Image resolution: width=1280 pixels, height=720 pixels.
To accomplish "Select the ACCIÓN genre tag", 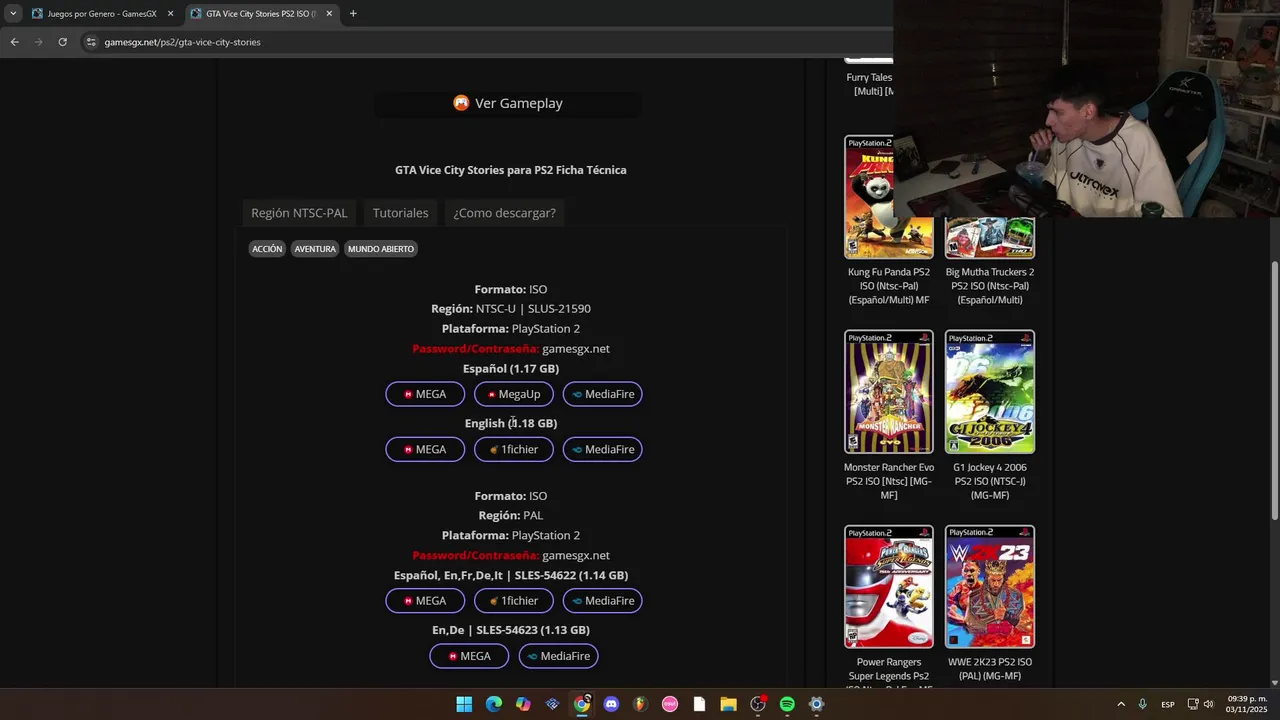I will point(267,249).
